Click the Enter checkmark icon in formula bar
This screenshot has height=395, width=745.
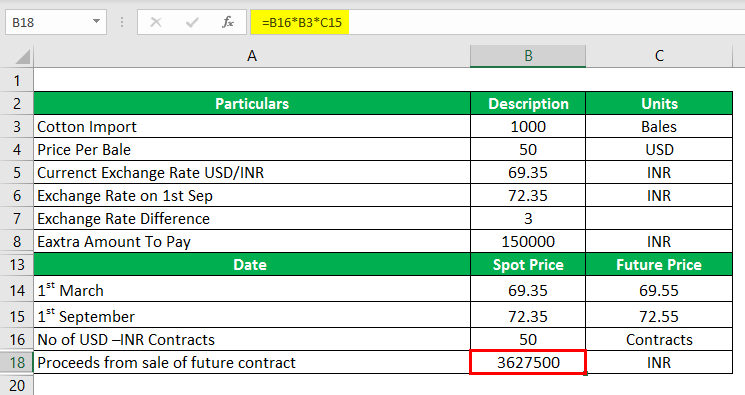click(x=192, y=22)
